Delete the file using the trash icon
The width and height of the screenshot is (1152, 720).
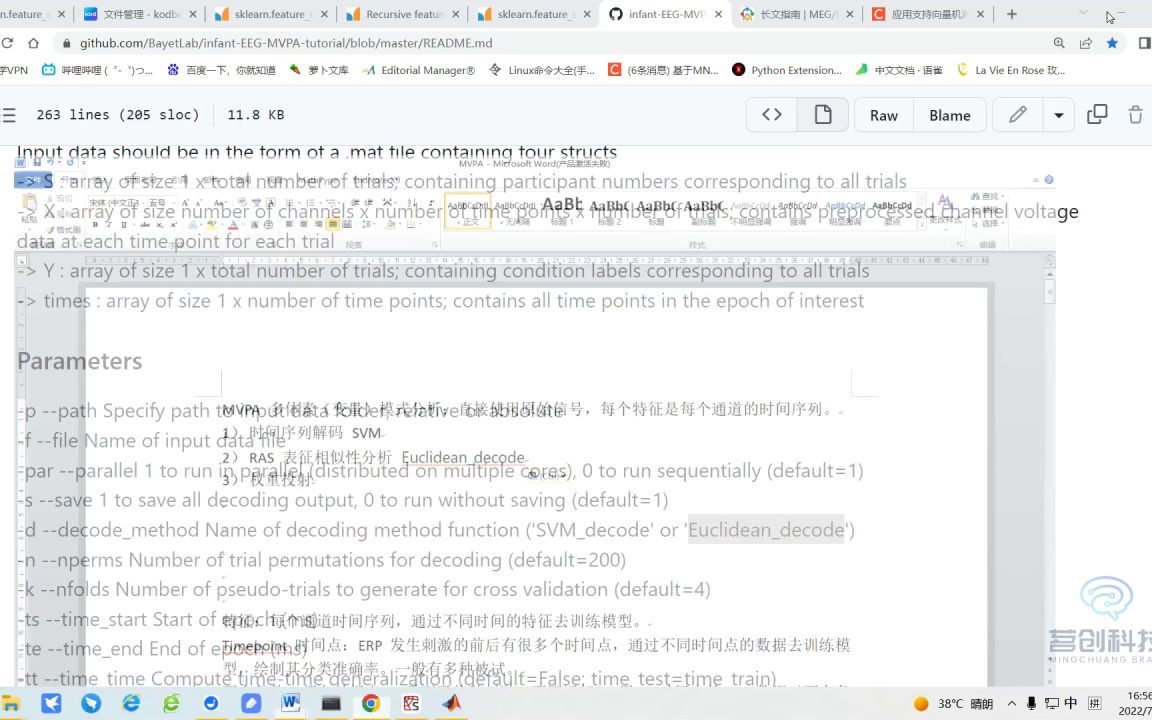pyautogui.click(x=1136, y=115)
